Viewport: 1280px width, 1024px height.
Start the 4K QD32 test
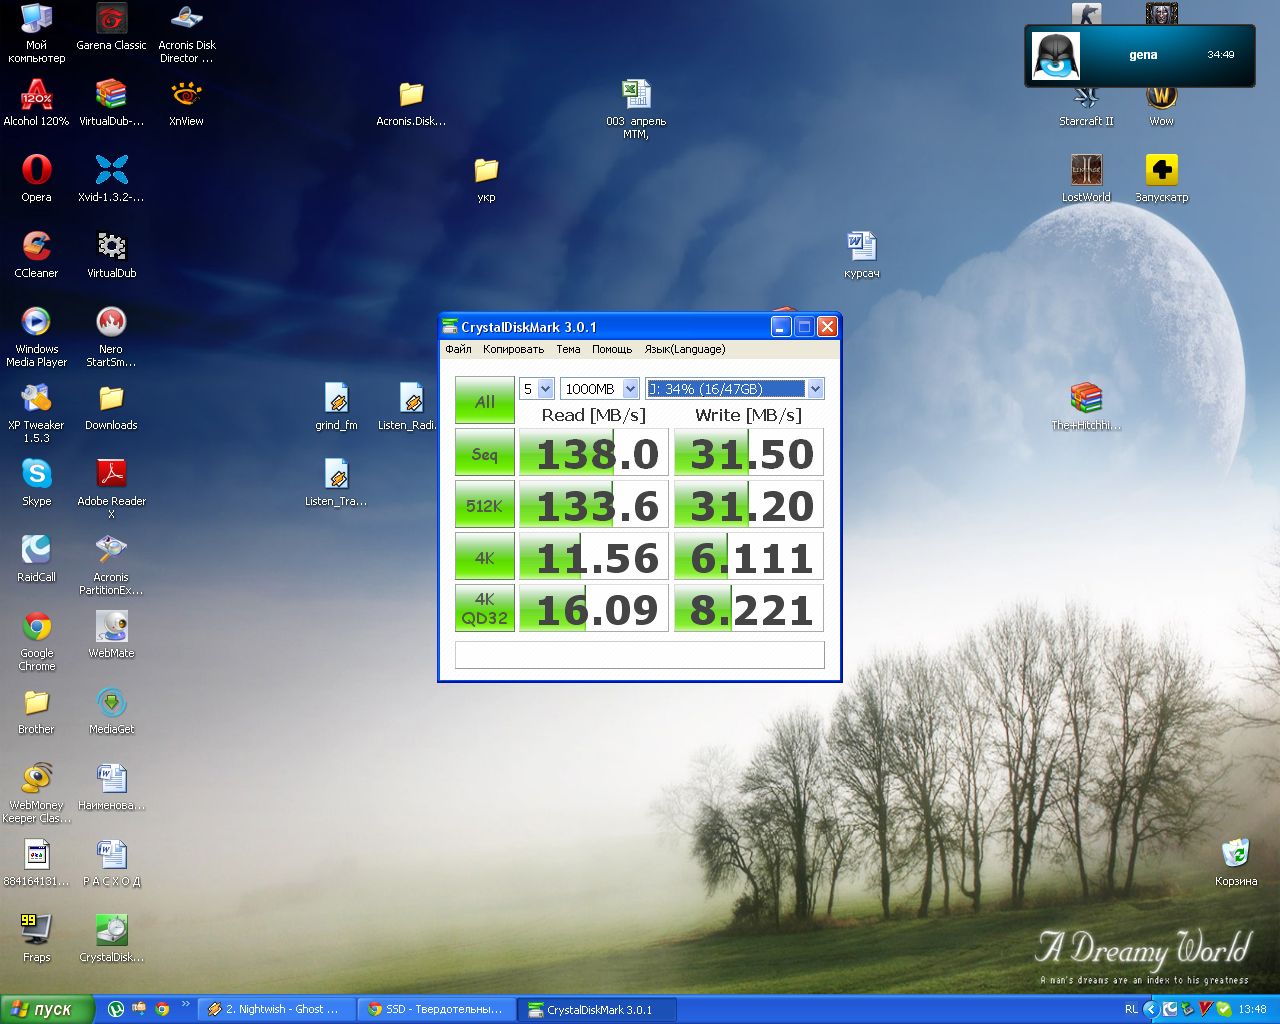[x=484, y=609]
